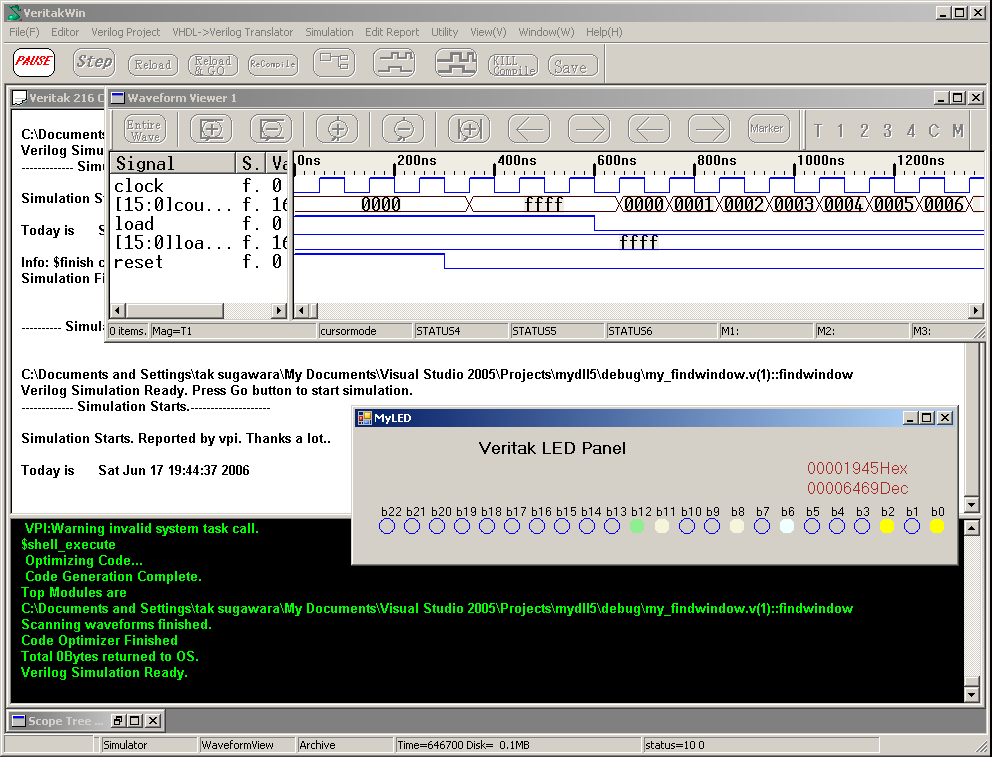This screenshot has height=757, width=992.
Task: Click the KILL Compile button
Action: point(513,65)
